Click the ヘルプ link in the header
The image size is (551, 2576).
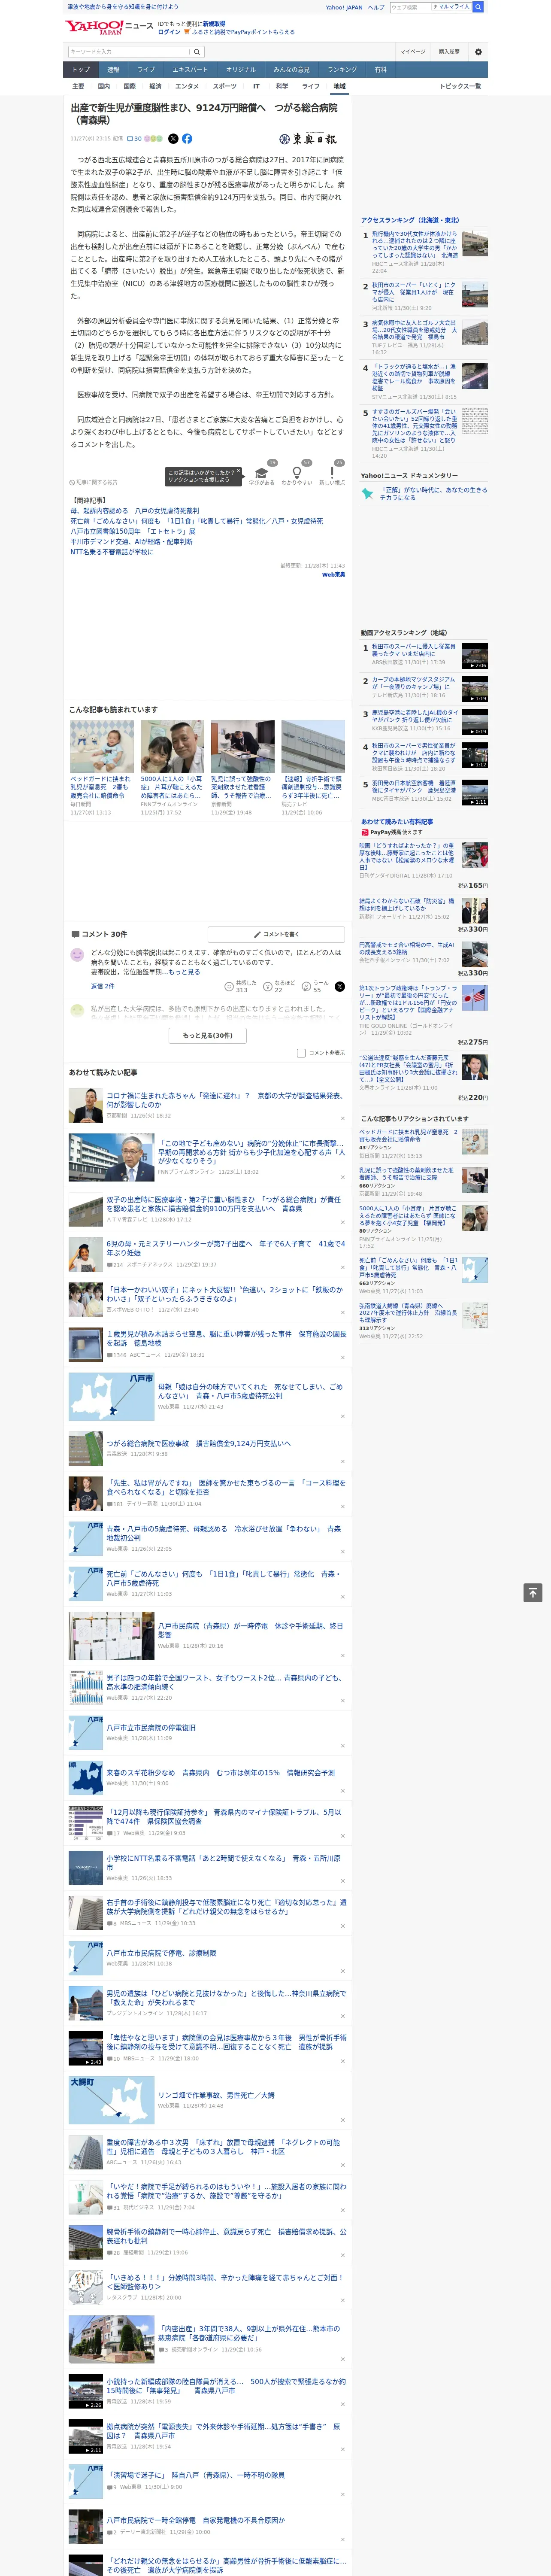coord(375,7)
